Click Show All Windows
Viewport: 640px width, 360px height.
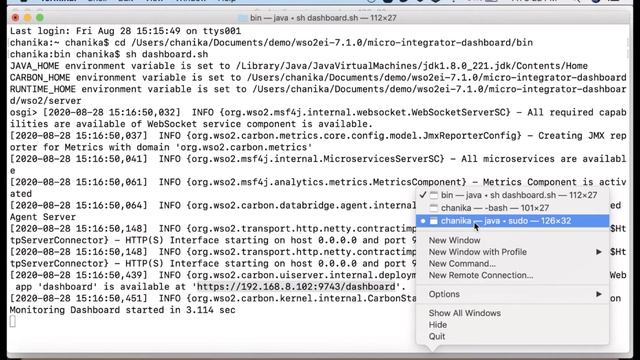(464, 313)
